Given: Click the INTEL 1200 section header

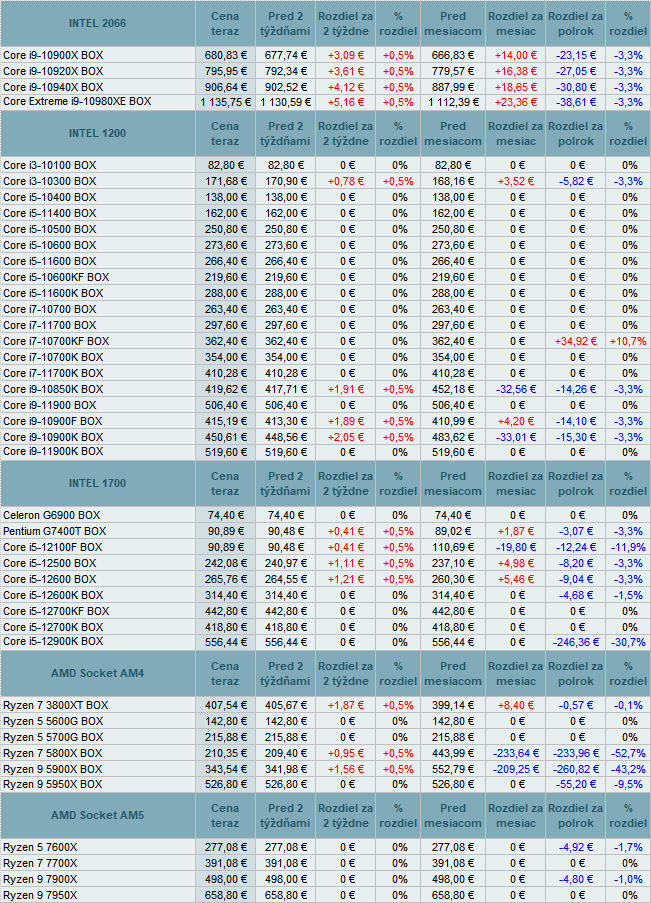Looking at the screenshot, I should [x=98, y=133].
